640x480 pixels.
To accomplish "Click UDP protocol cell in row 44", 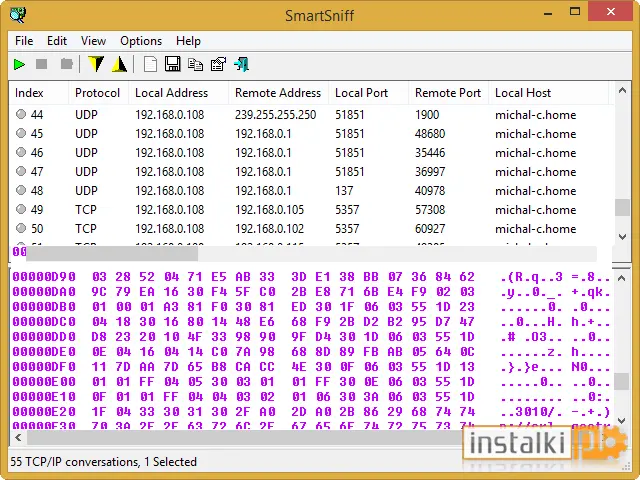I will click(x=86, y=115).
